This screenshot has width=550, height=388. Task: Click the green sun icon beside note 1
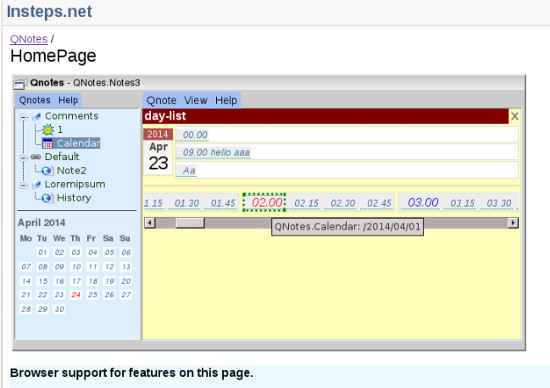(x=48, y=130)
